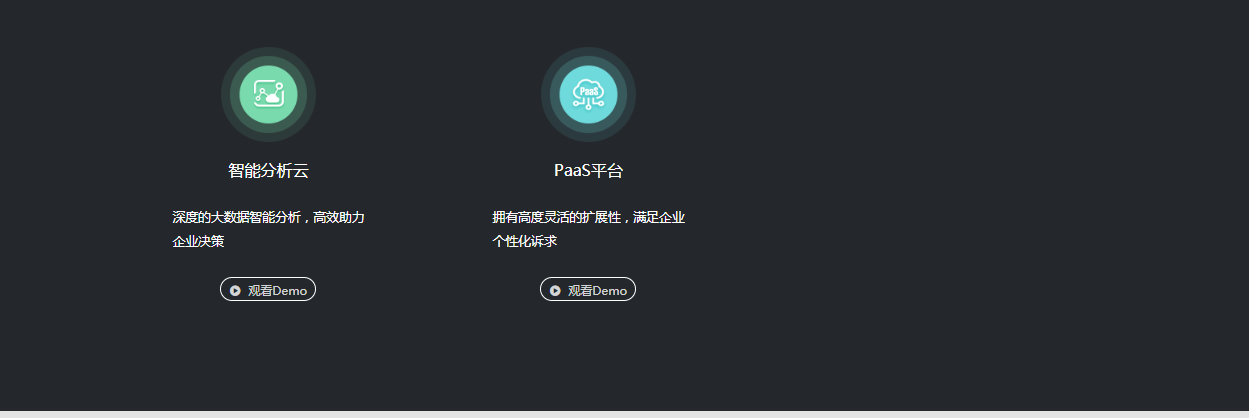Click the Demo text in the left button
The width and height of the screenshot is (1249, 418).
(290, 290)
